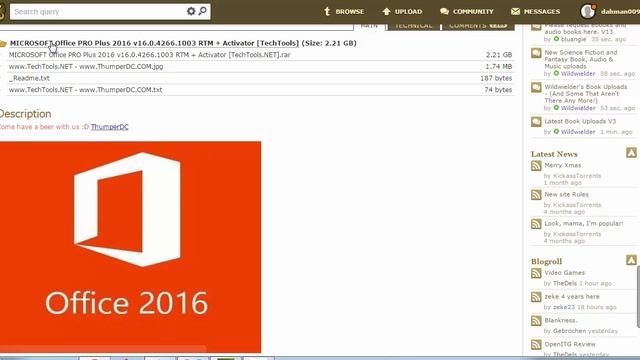
Task: Click the magnifier search icon
Action: [x=202, y=11]
